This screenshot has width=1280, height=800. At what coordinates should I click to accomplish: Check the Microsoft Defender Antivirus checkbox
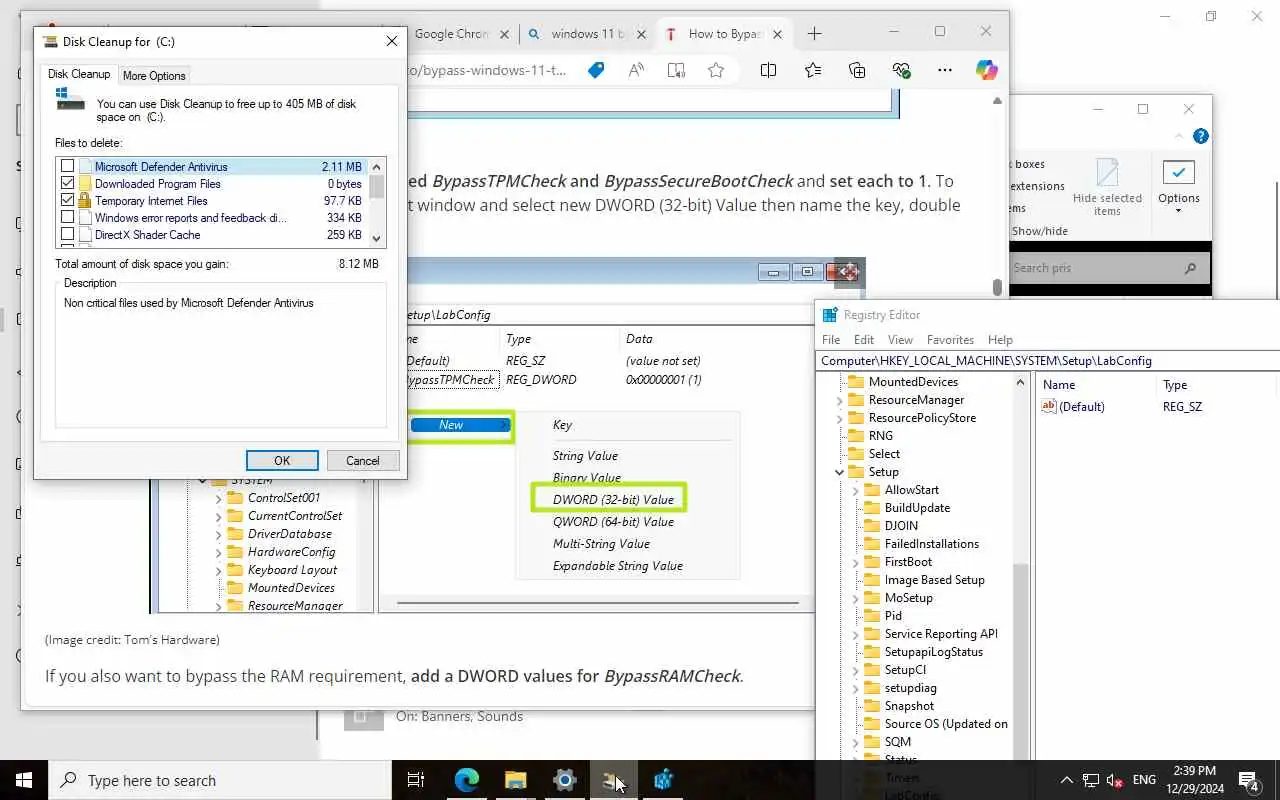[67, 167]
